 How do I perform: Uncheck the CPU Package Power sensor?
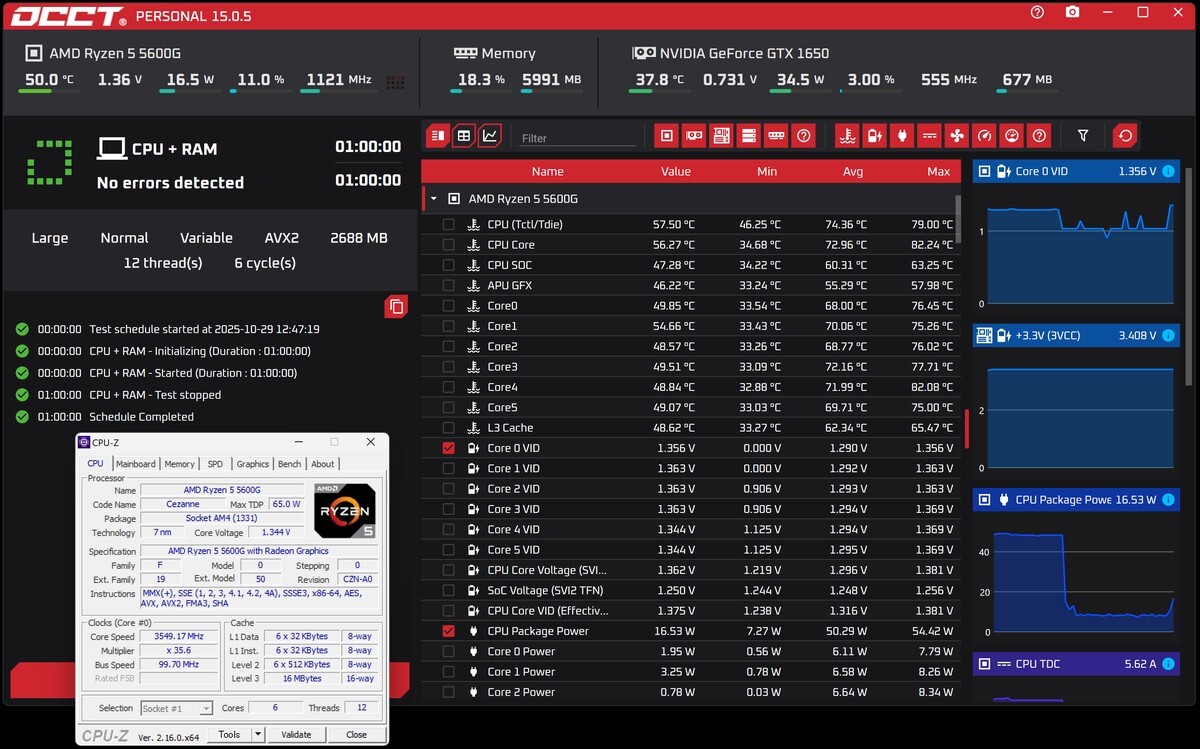[x=448, y=631]
